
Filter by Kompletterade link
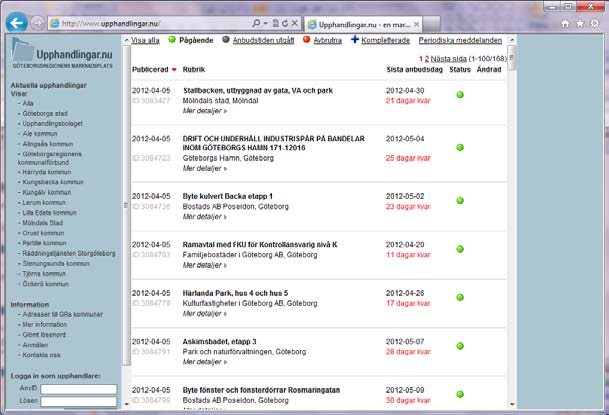pyautogui.click(x=385, y=40)
